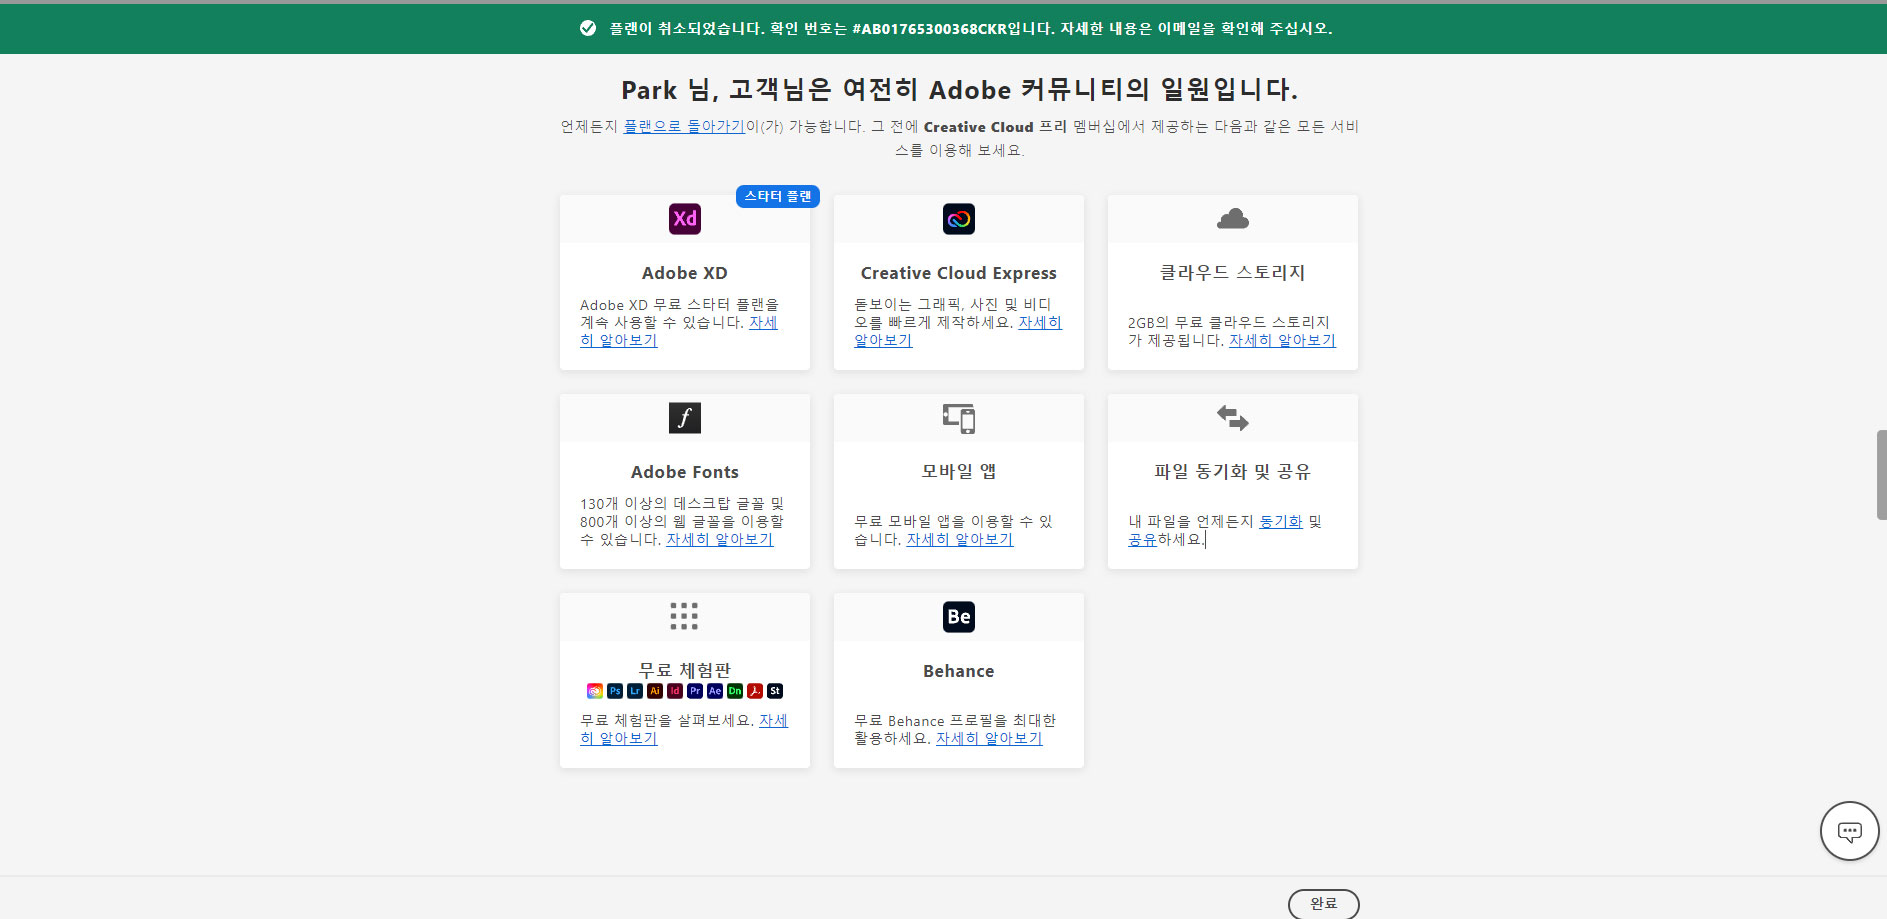
Task: Click the file sync arrows icon
Action: (1233, 418)
